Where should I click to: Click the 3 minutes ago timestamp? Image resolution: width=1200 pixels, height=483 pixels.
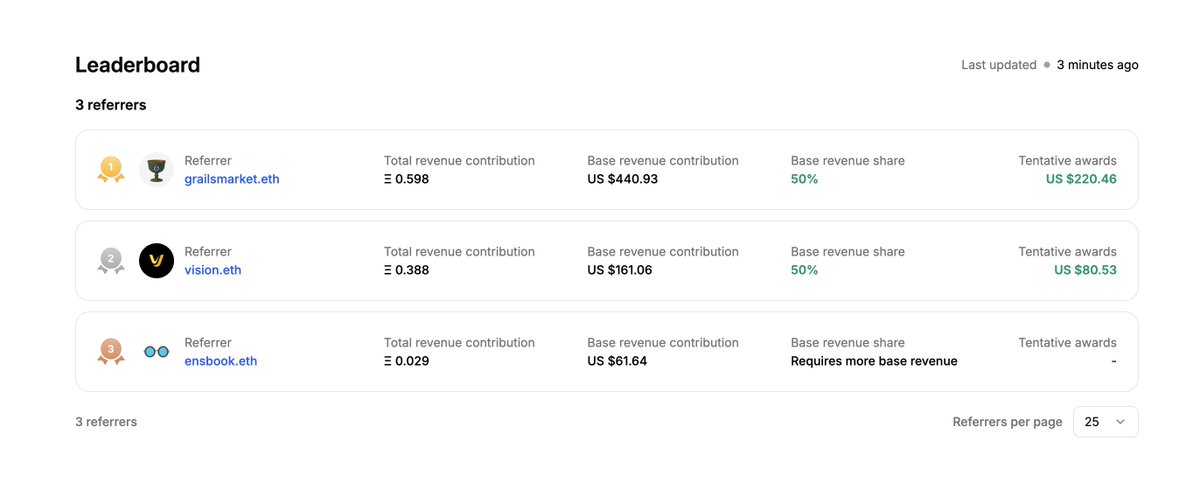click(1097, 65)
